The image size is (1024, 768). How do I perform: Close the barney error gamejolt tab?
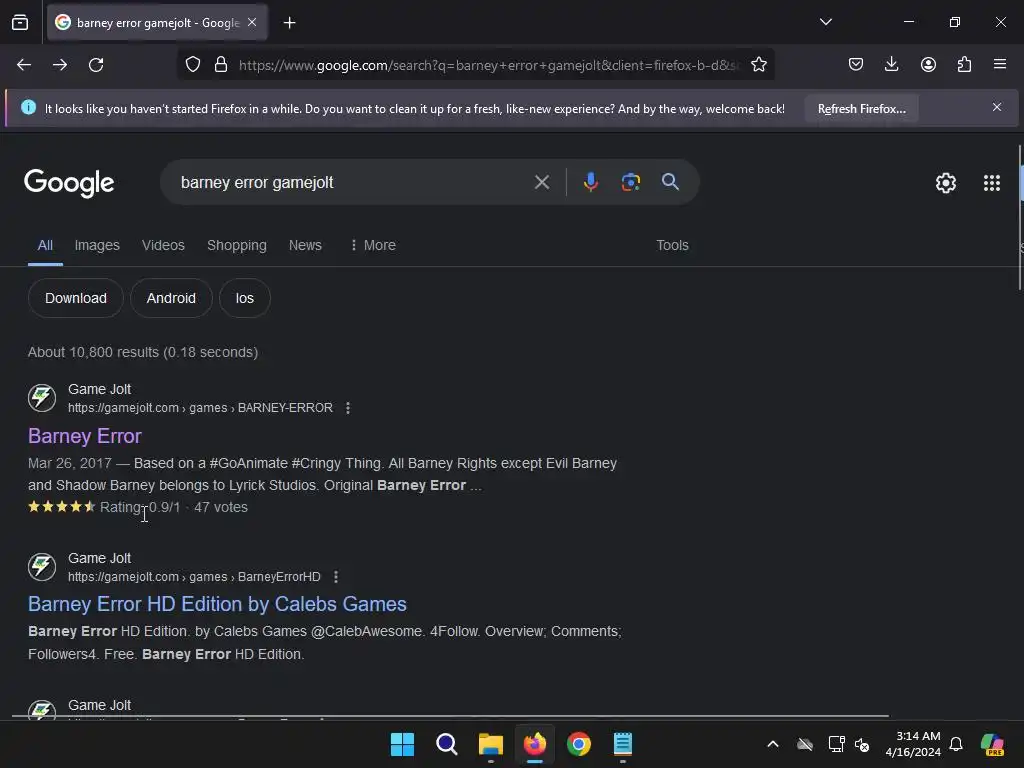[x=252, y=22]
